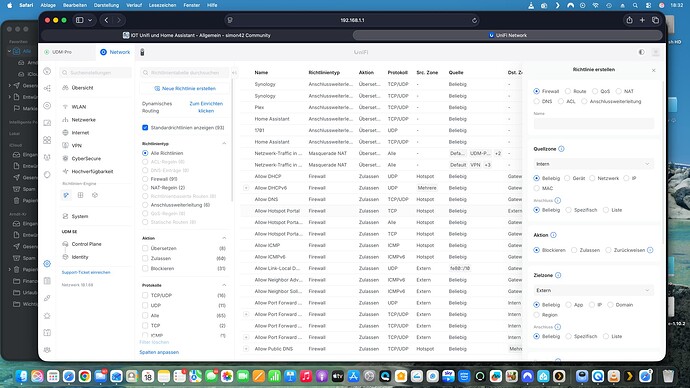Show Safari tab overview icon

(655, 20)
